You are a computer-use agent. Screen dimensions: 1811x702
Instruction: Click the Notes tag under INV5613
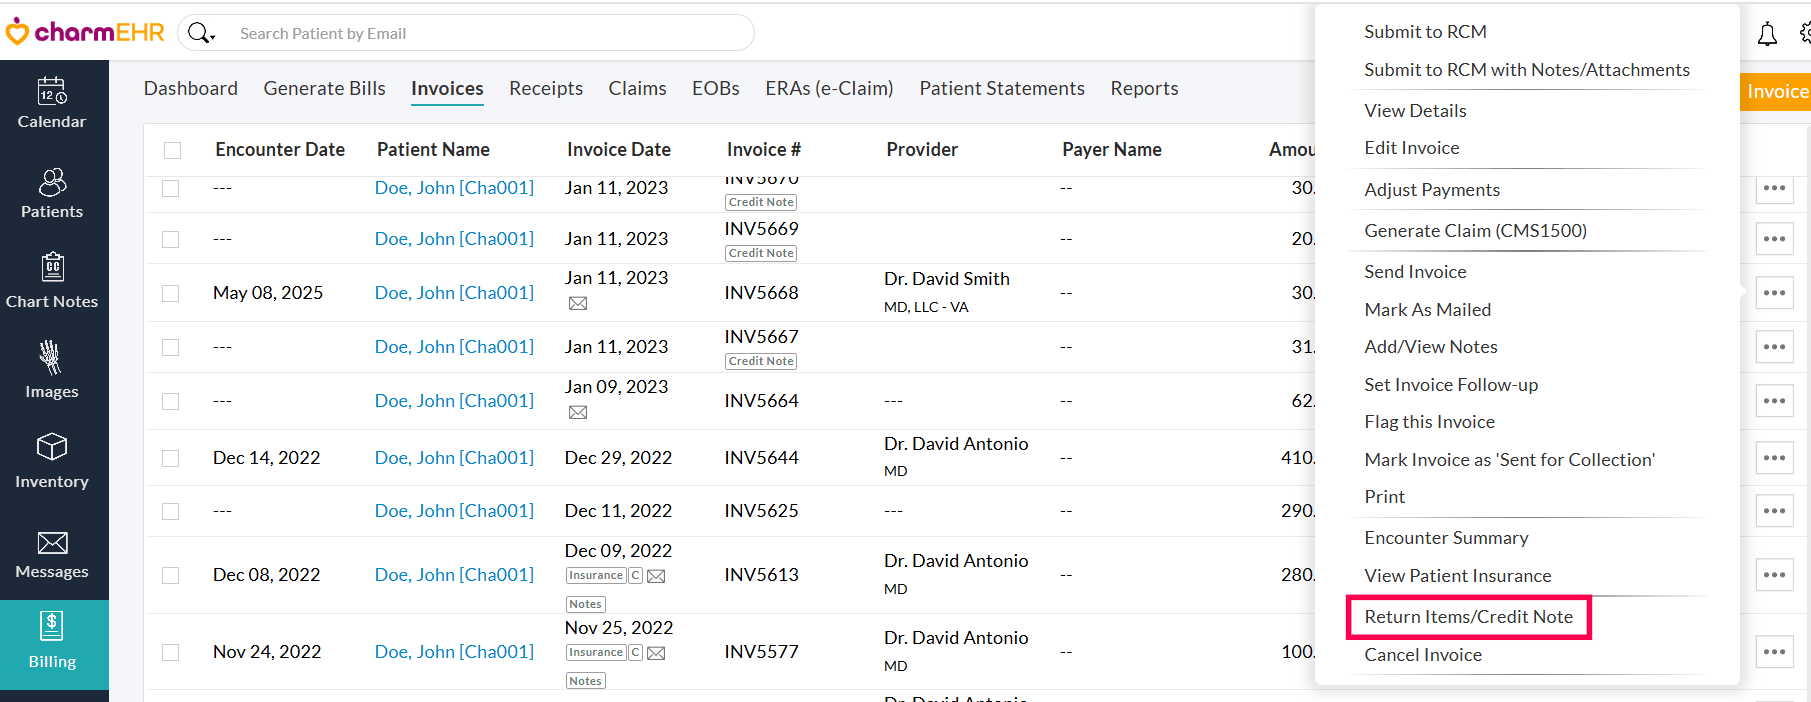[x=585, y=604]
